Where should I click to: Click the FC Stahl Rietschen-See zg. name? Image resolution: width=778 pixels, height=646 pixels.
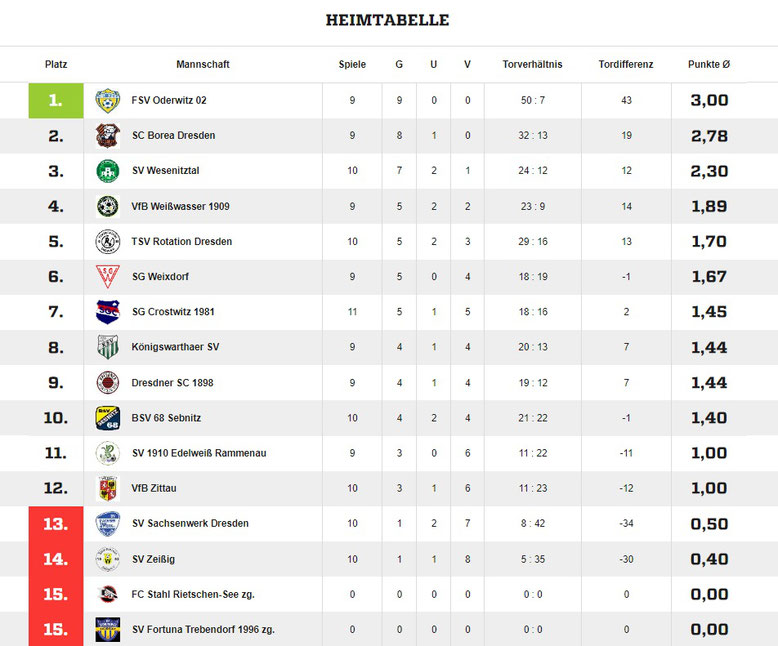193,594
